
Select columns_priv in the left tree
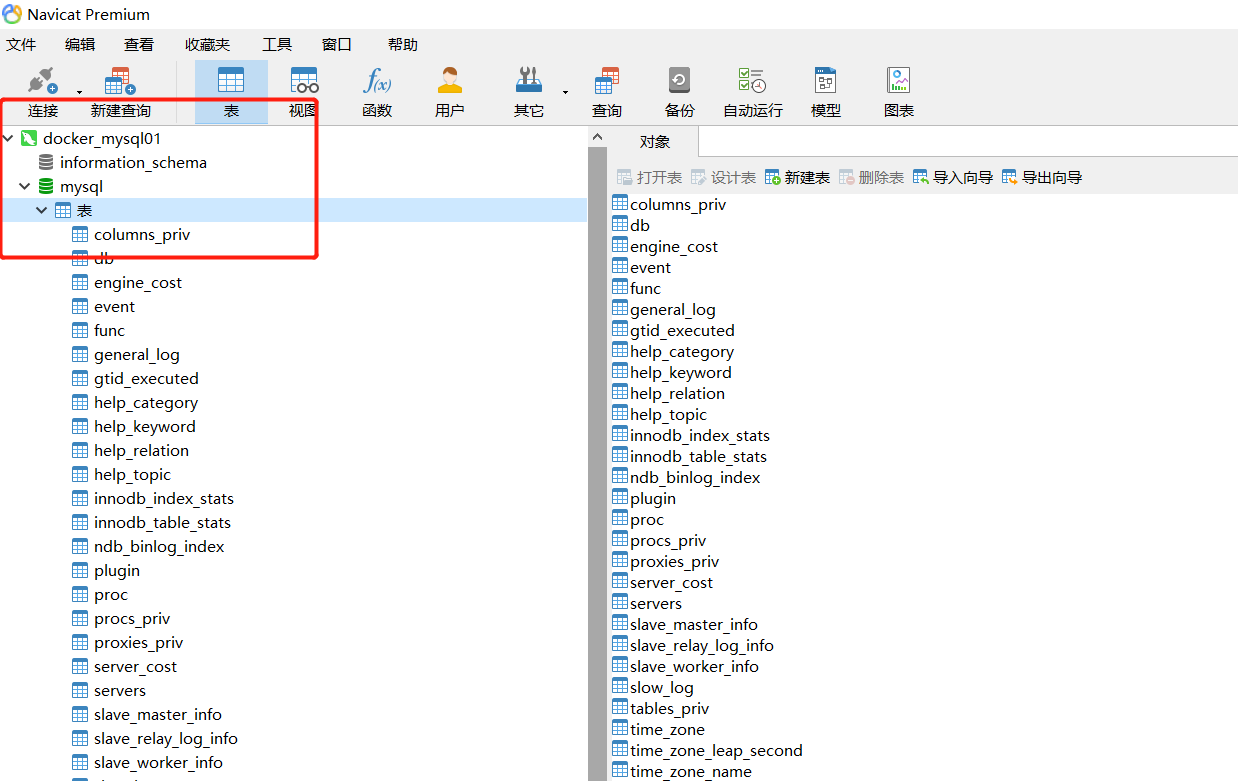(141, 234)
